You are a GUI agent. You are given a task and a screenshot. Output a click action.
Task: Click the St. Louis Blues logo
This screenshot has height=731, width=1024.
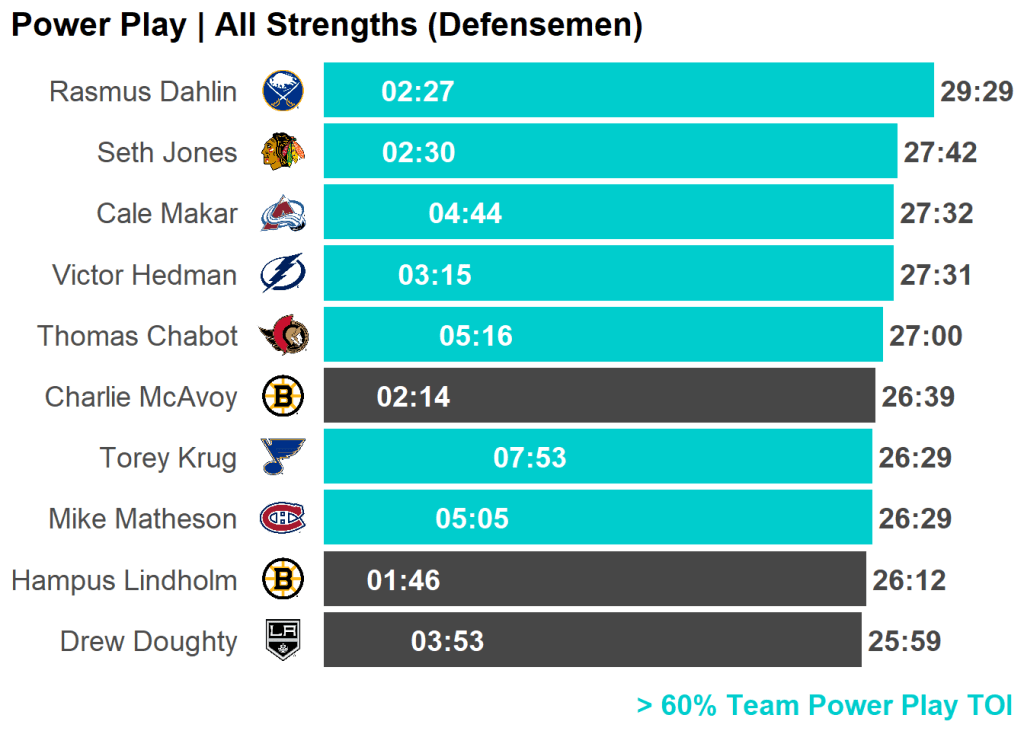pyautogui.click(x=282, y=458)
